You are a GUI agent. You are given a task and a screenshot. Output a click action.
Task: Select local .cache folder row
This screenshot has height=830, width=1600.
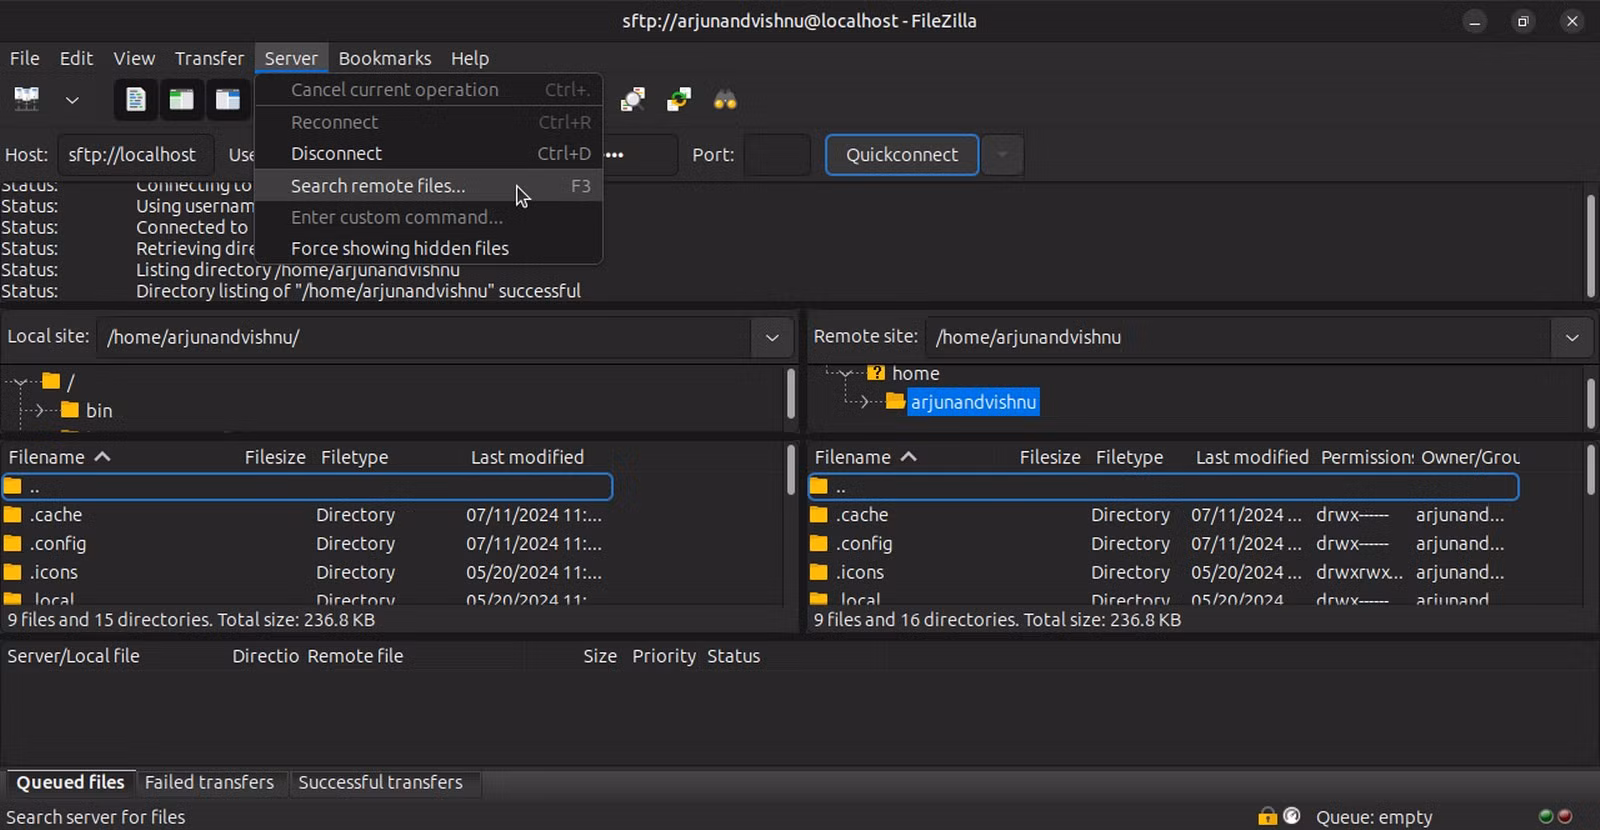click(x=307, y=515)
